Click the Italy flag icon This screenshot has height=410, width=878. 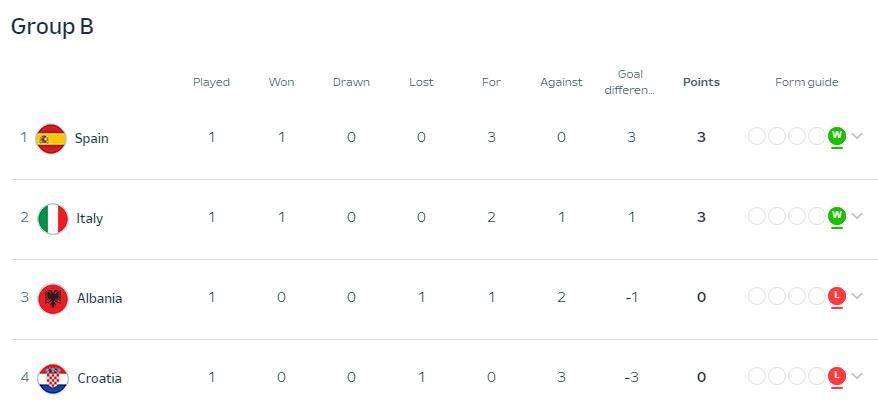pyautogui.click(x=52, y=218)
